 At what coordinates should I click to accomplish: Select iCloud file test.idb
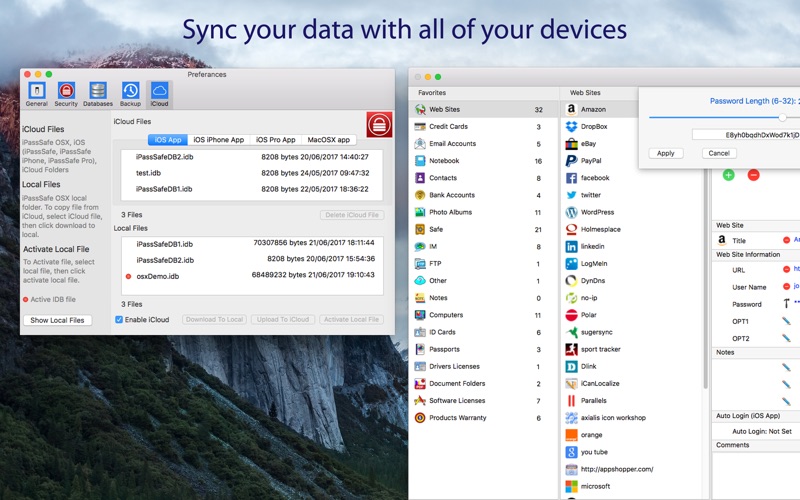252,173
